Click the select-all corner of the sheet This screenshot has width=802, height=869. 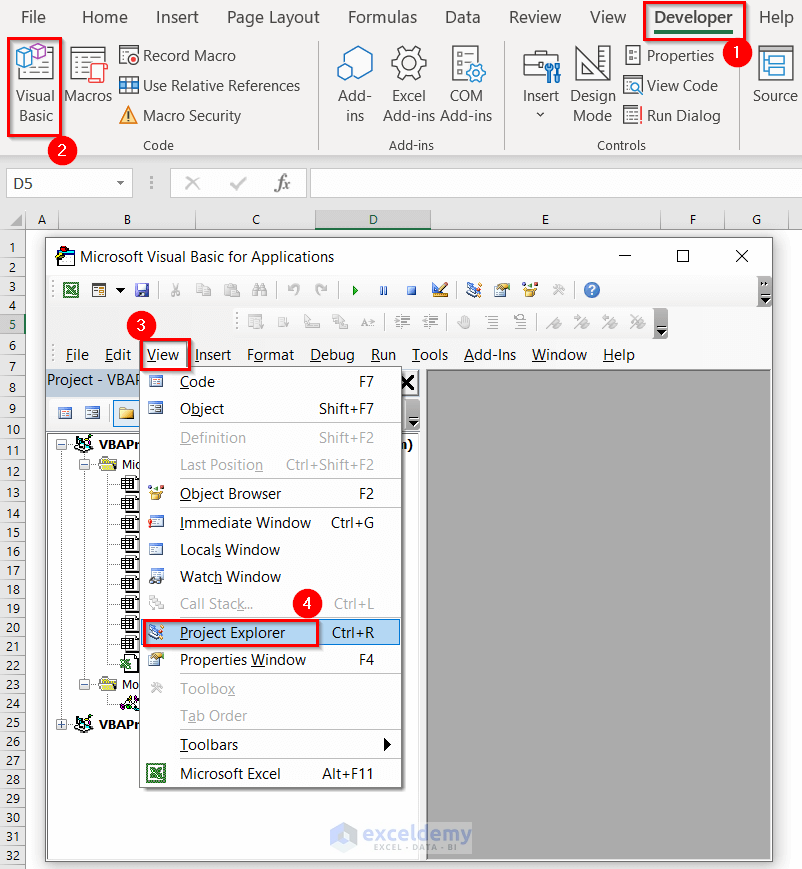(x=16, y=220)
